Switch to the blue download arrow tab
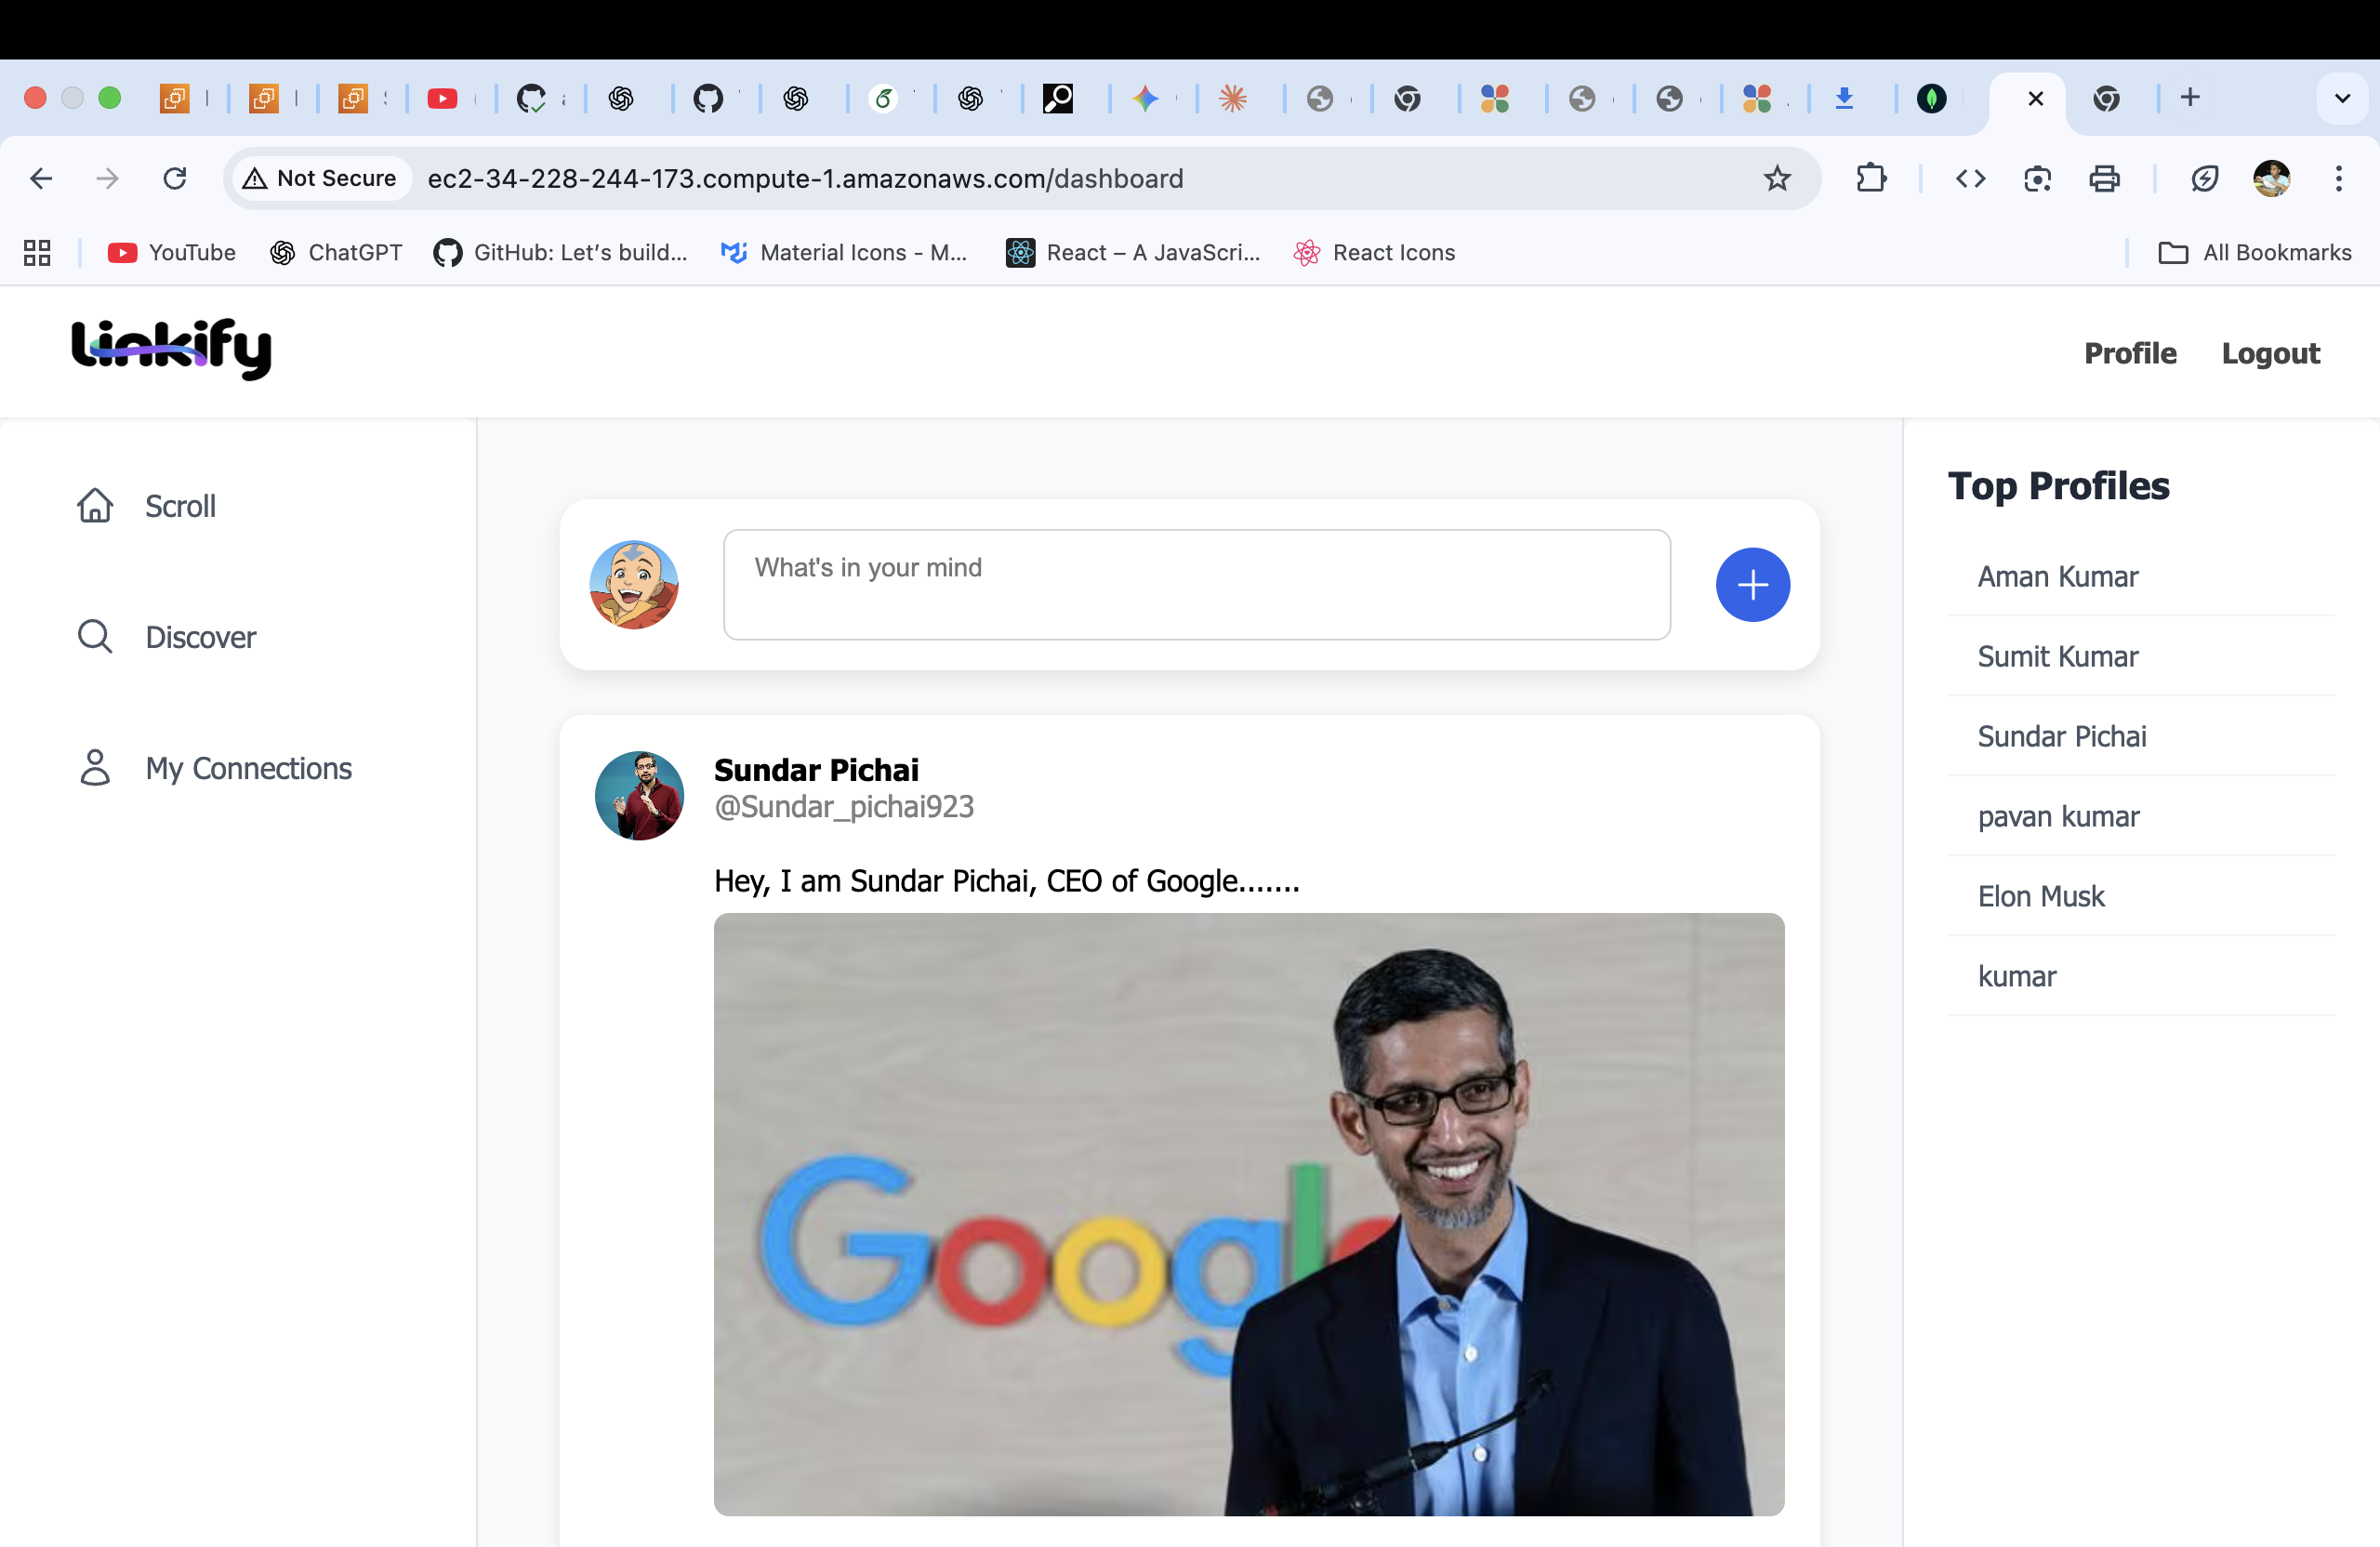Image resolution: width=2380 pixels, height=1547 pixels. [1844, 98]
